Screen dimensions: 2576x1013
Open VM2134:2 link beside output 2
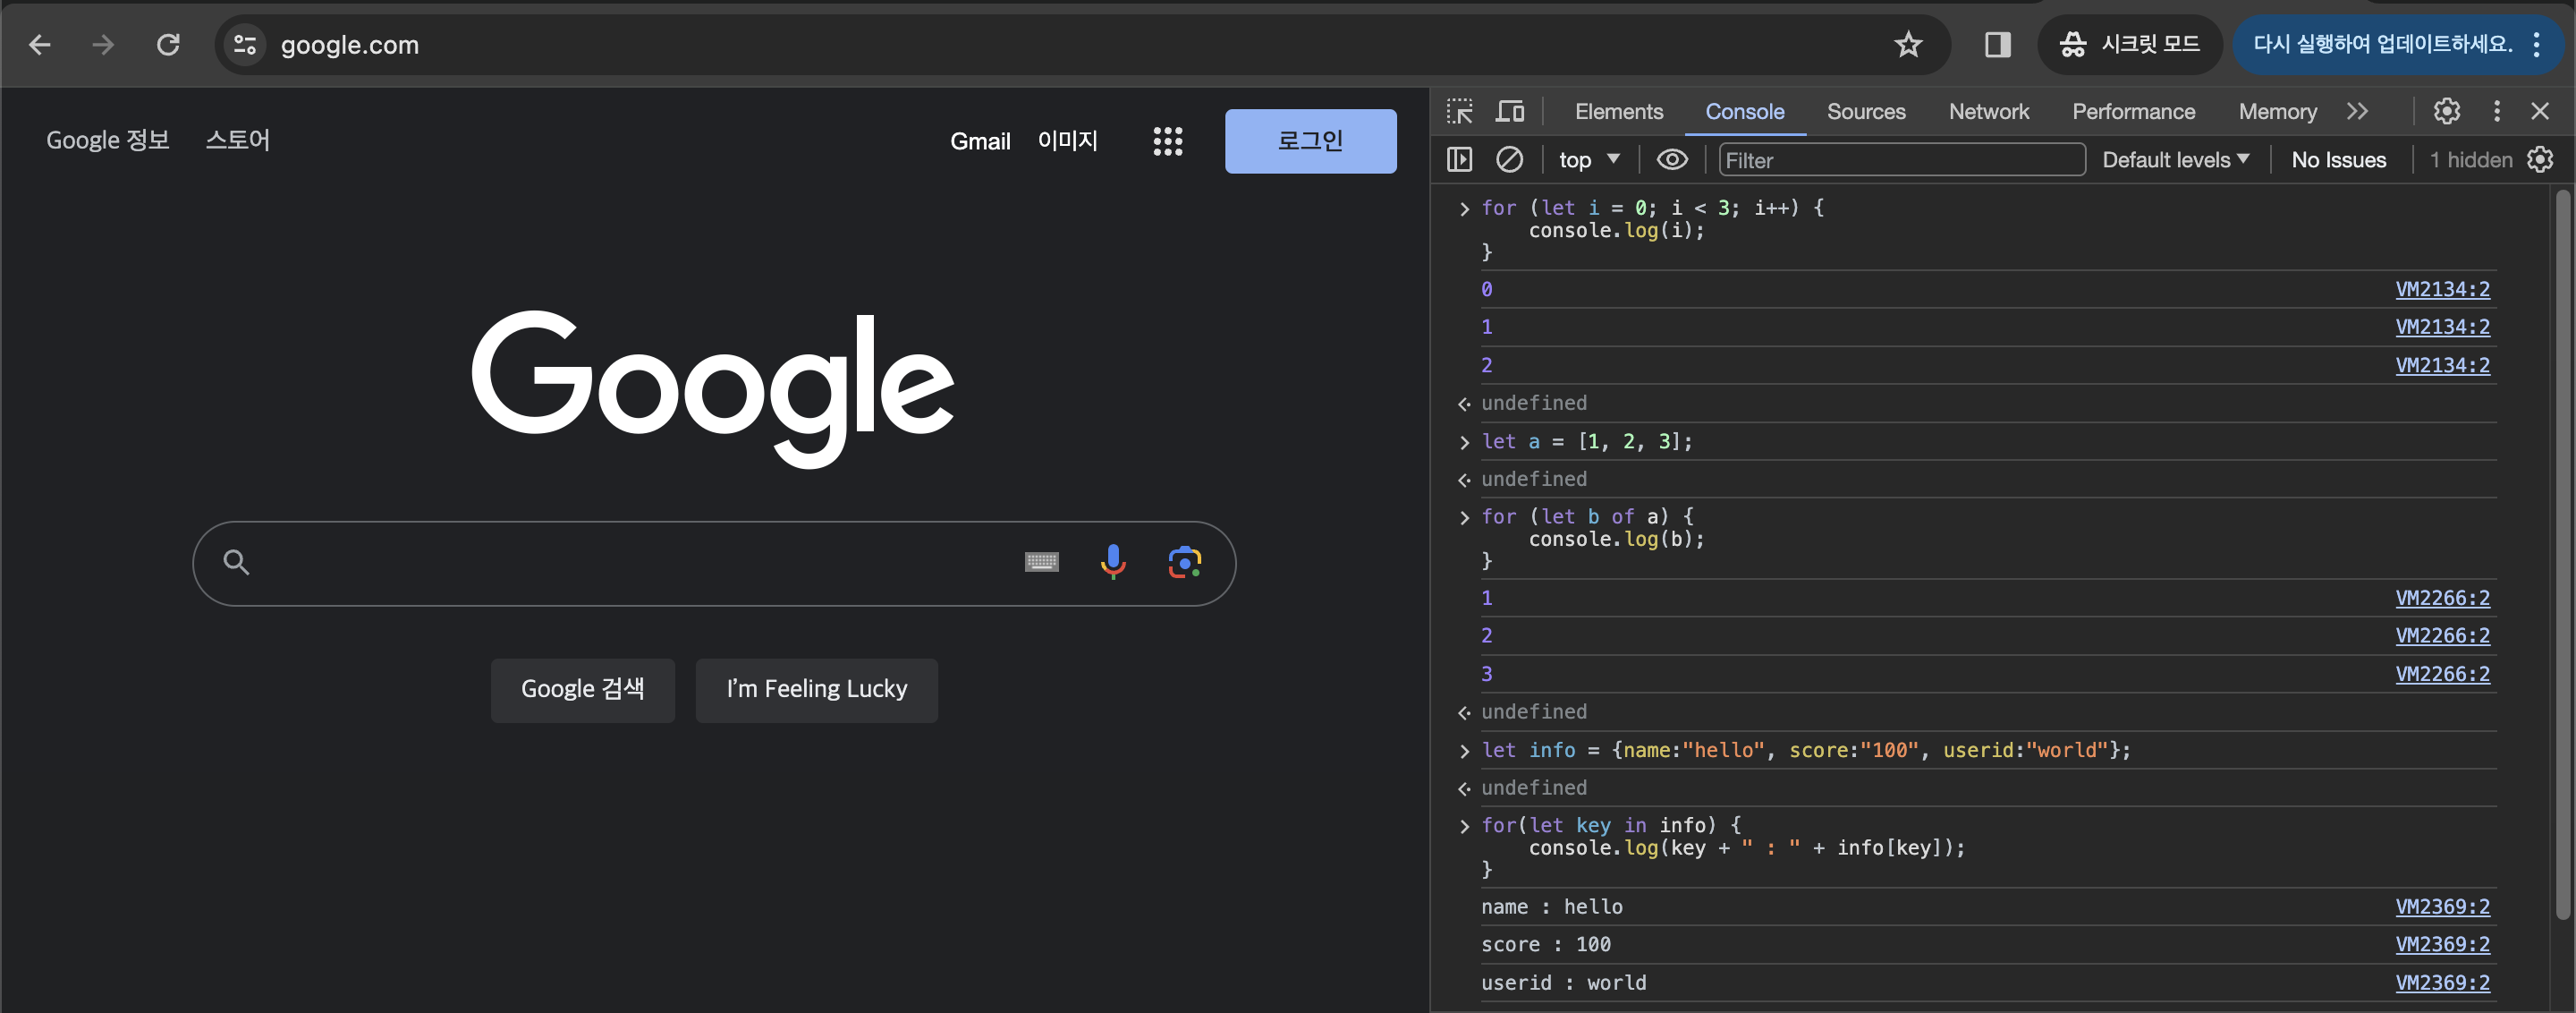[x=2441, y=366]
